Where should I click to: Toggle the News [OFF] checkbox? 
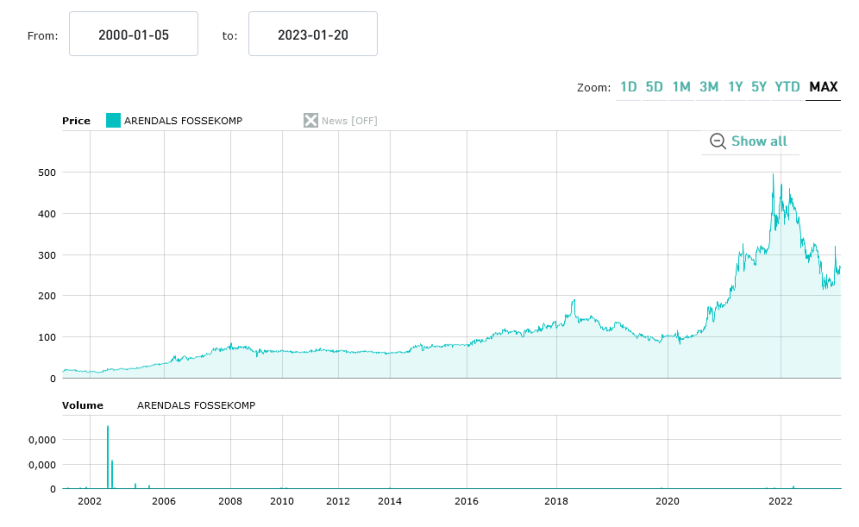pos(311,121)
